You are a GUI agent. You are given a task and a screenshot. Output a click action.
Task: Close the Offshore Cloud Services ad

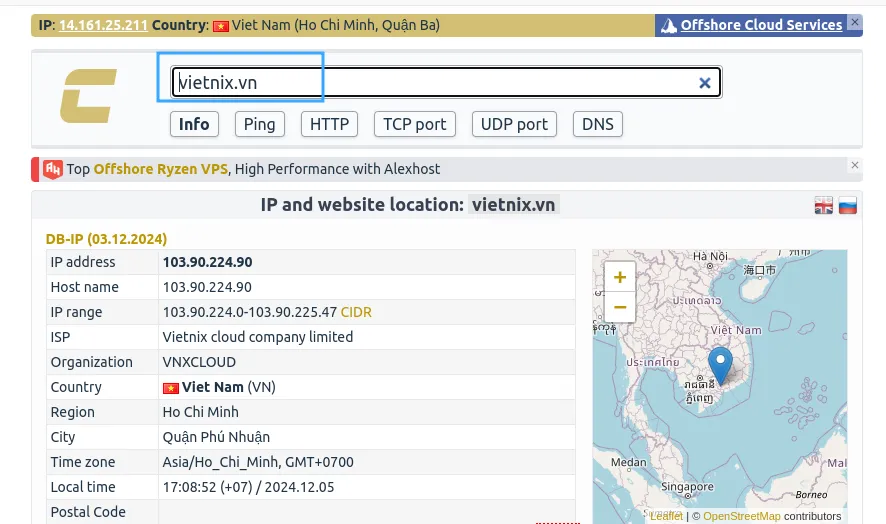(x=855, y=22)
